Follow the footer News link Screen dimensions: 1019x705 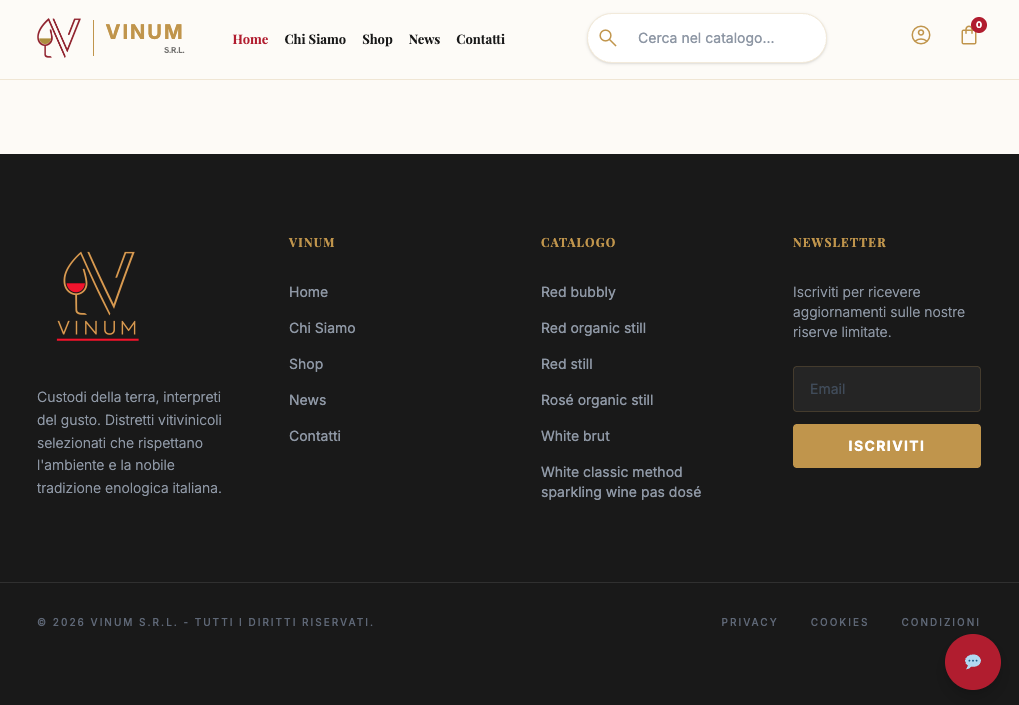pos(307,400)
